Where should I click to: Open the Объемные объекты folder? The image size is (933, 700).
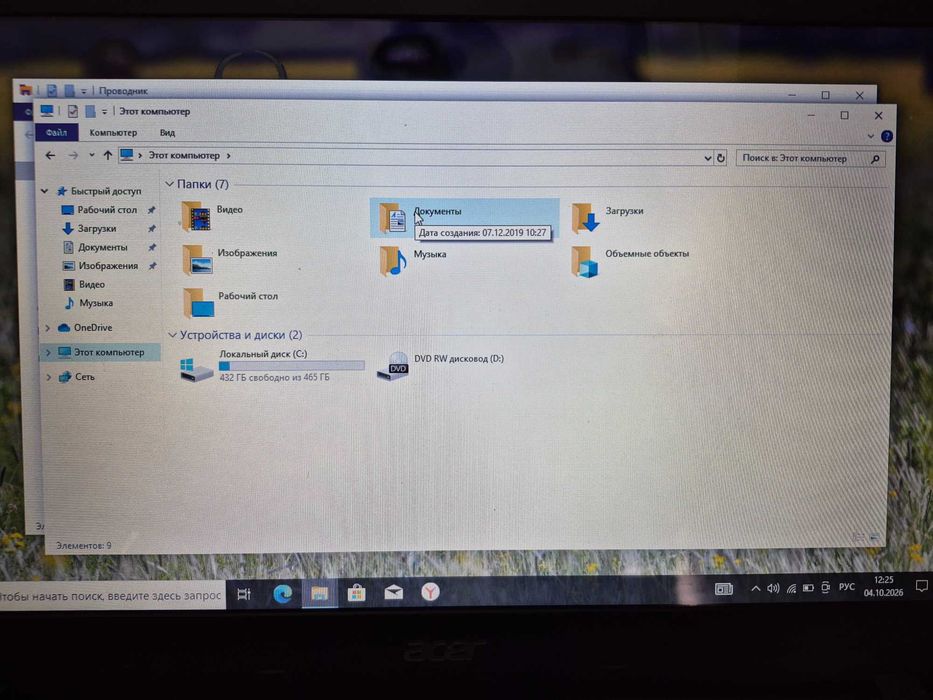click(x=584, y=262)
